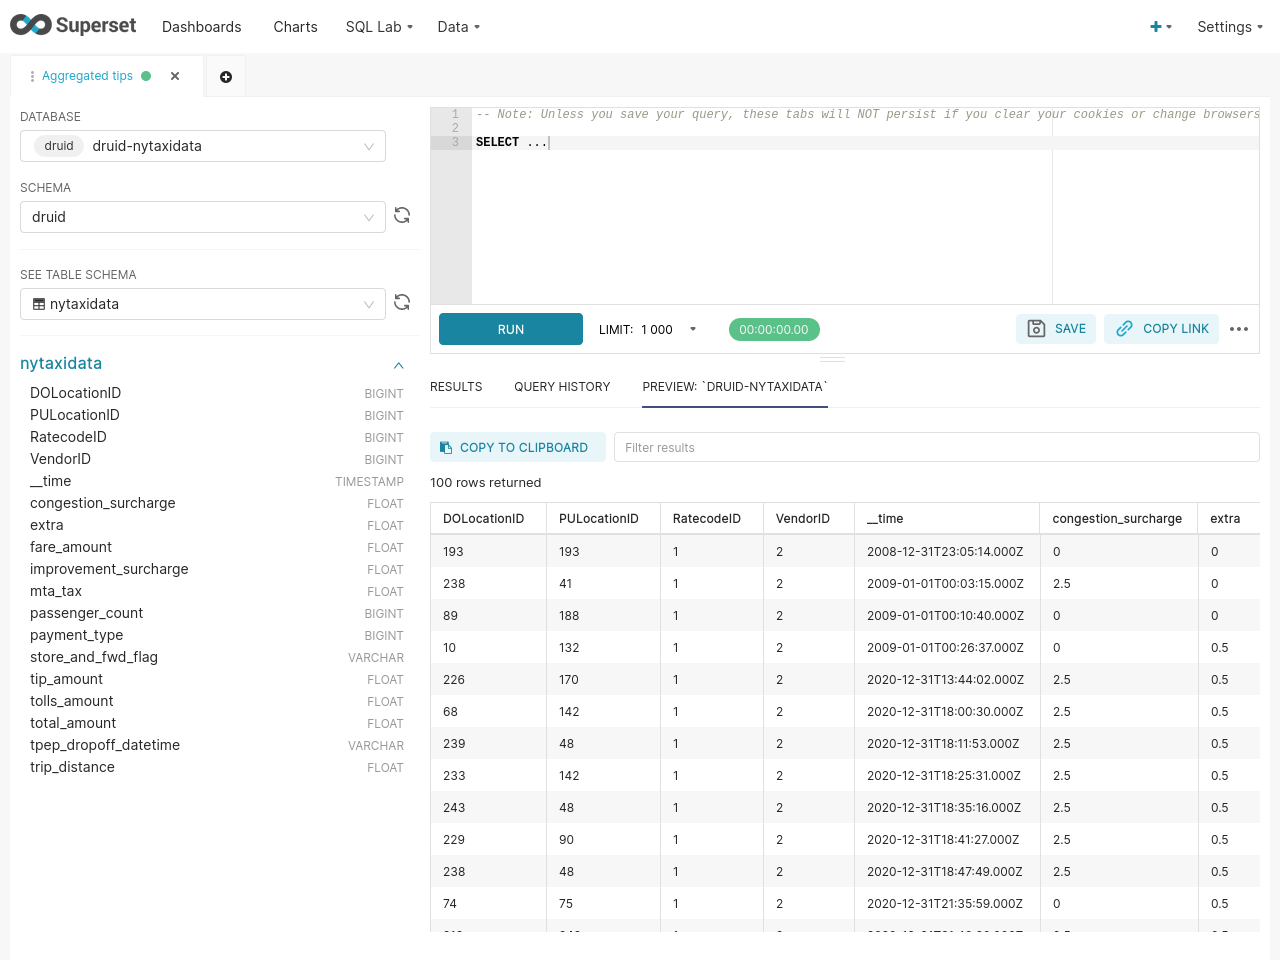This screenshot has width=1280, height=960.
Task: Click the drag handle on Aggregated tips tab
Action: [x=32, y=76]
